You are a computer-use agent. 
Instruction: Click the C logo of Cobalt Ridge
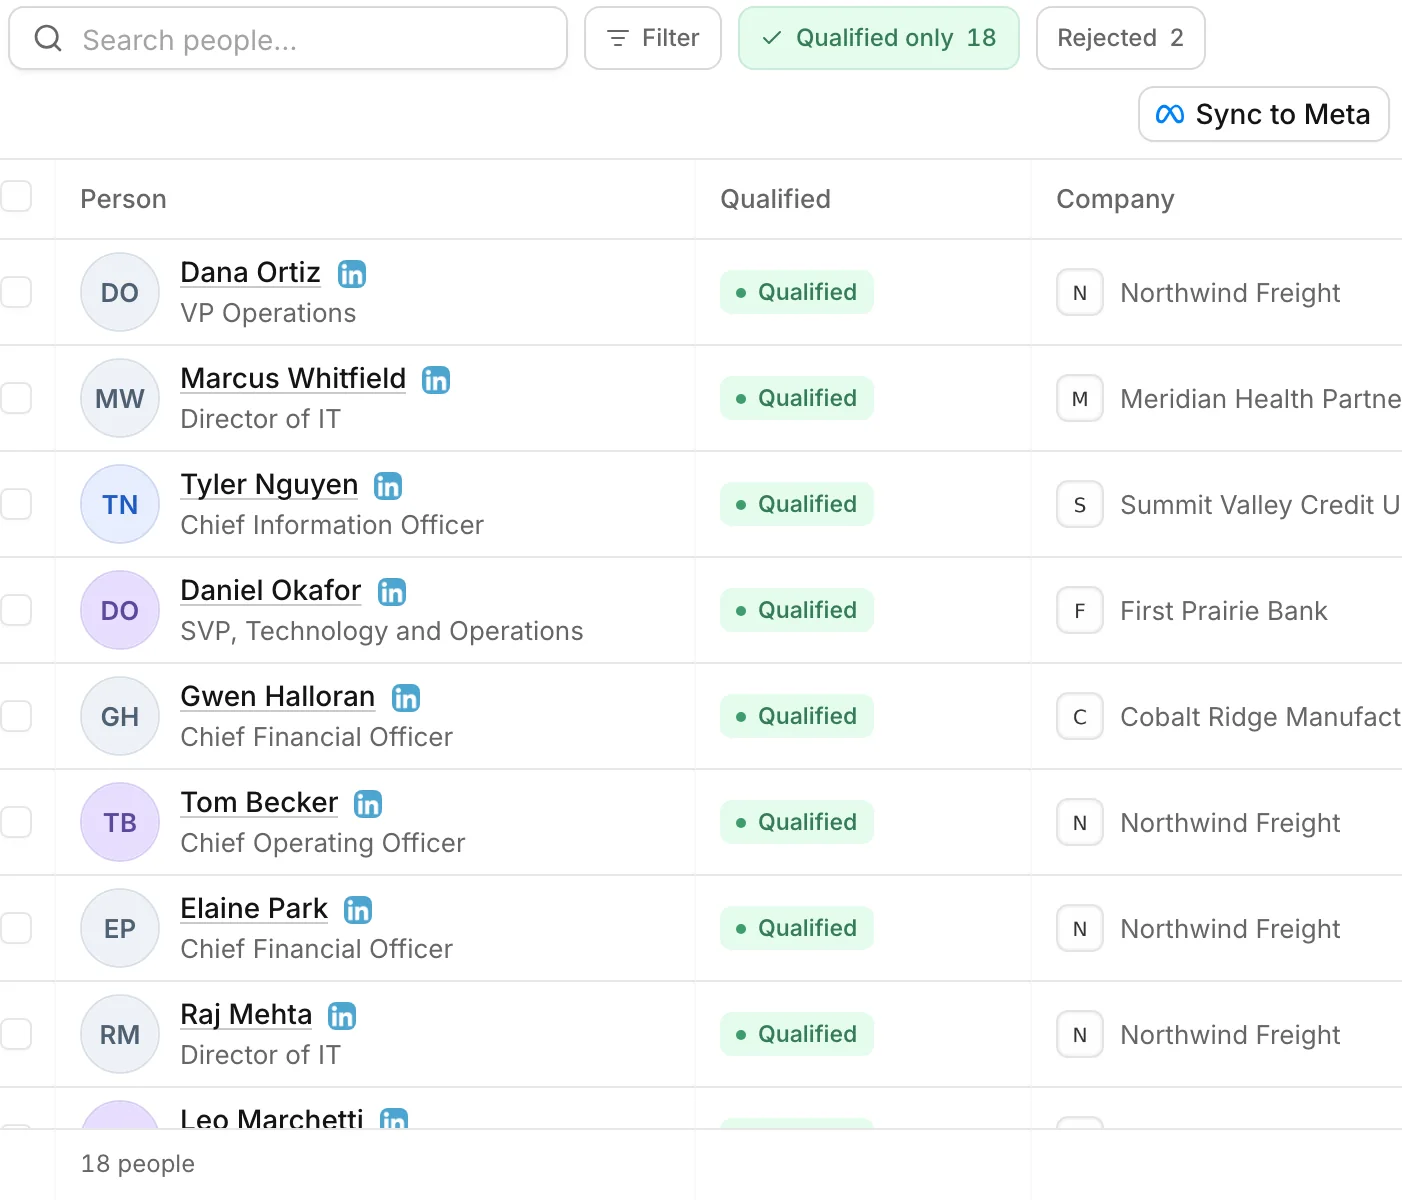click(x=1080, y=716)
